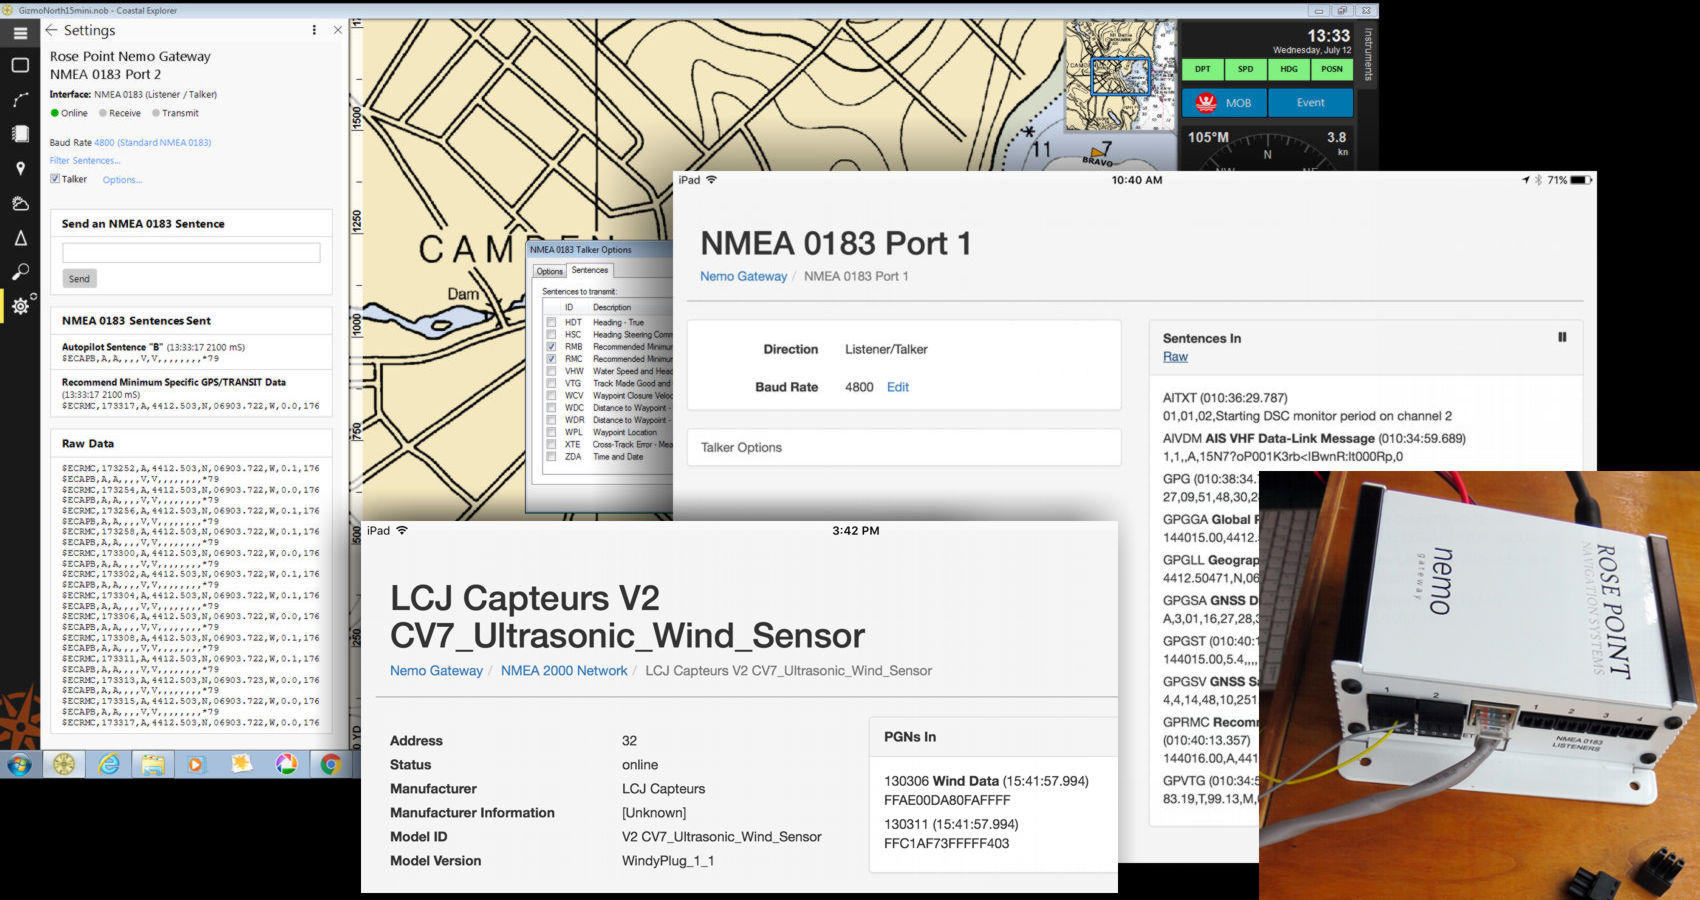
Task: Open Nemo Gateway breadcrumb on LCJ Capteurs page
Action: tap(436, 670)
